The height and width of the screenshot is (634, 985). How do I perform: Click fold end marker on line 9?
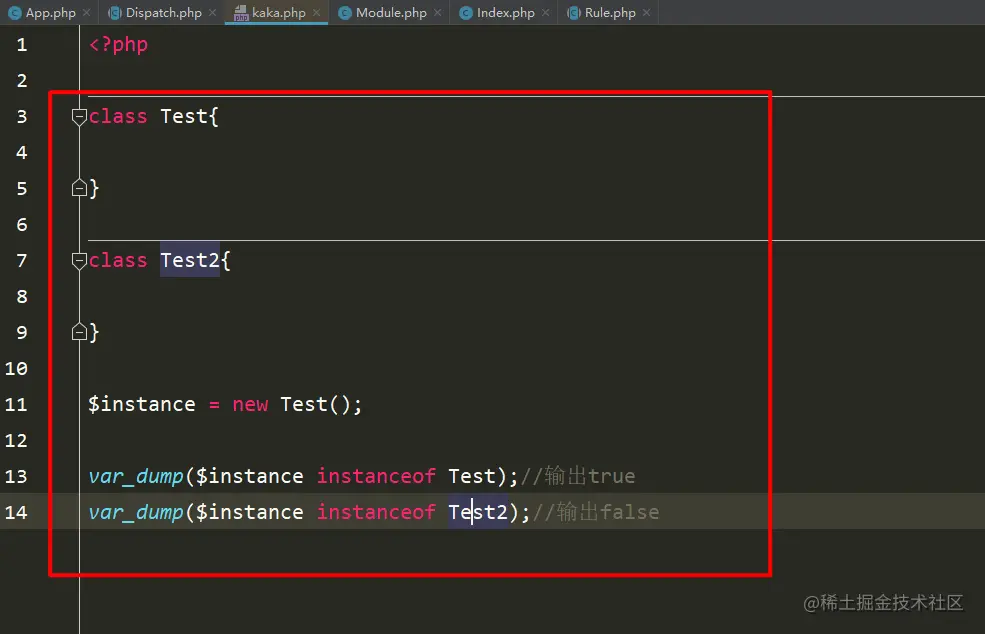point(79,332)
